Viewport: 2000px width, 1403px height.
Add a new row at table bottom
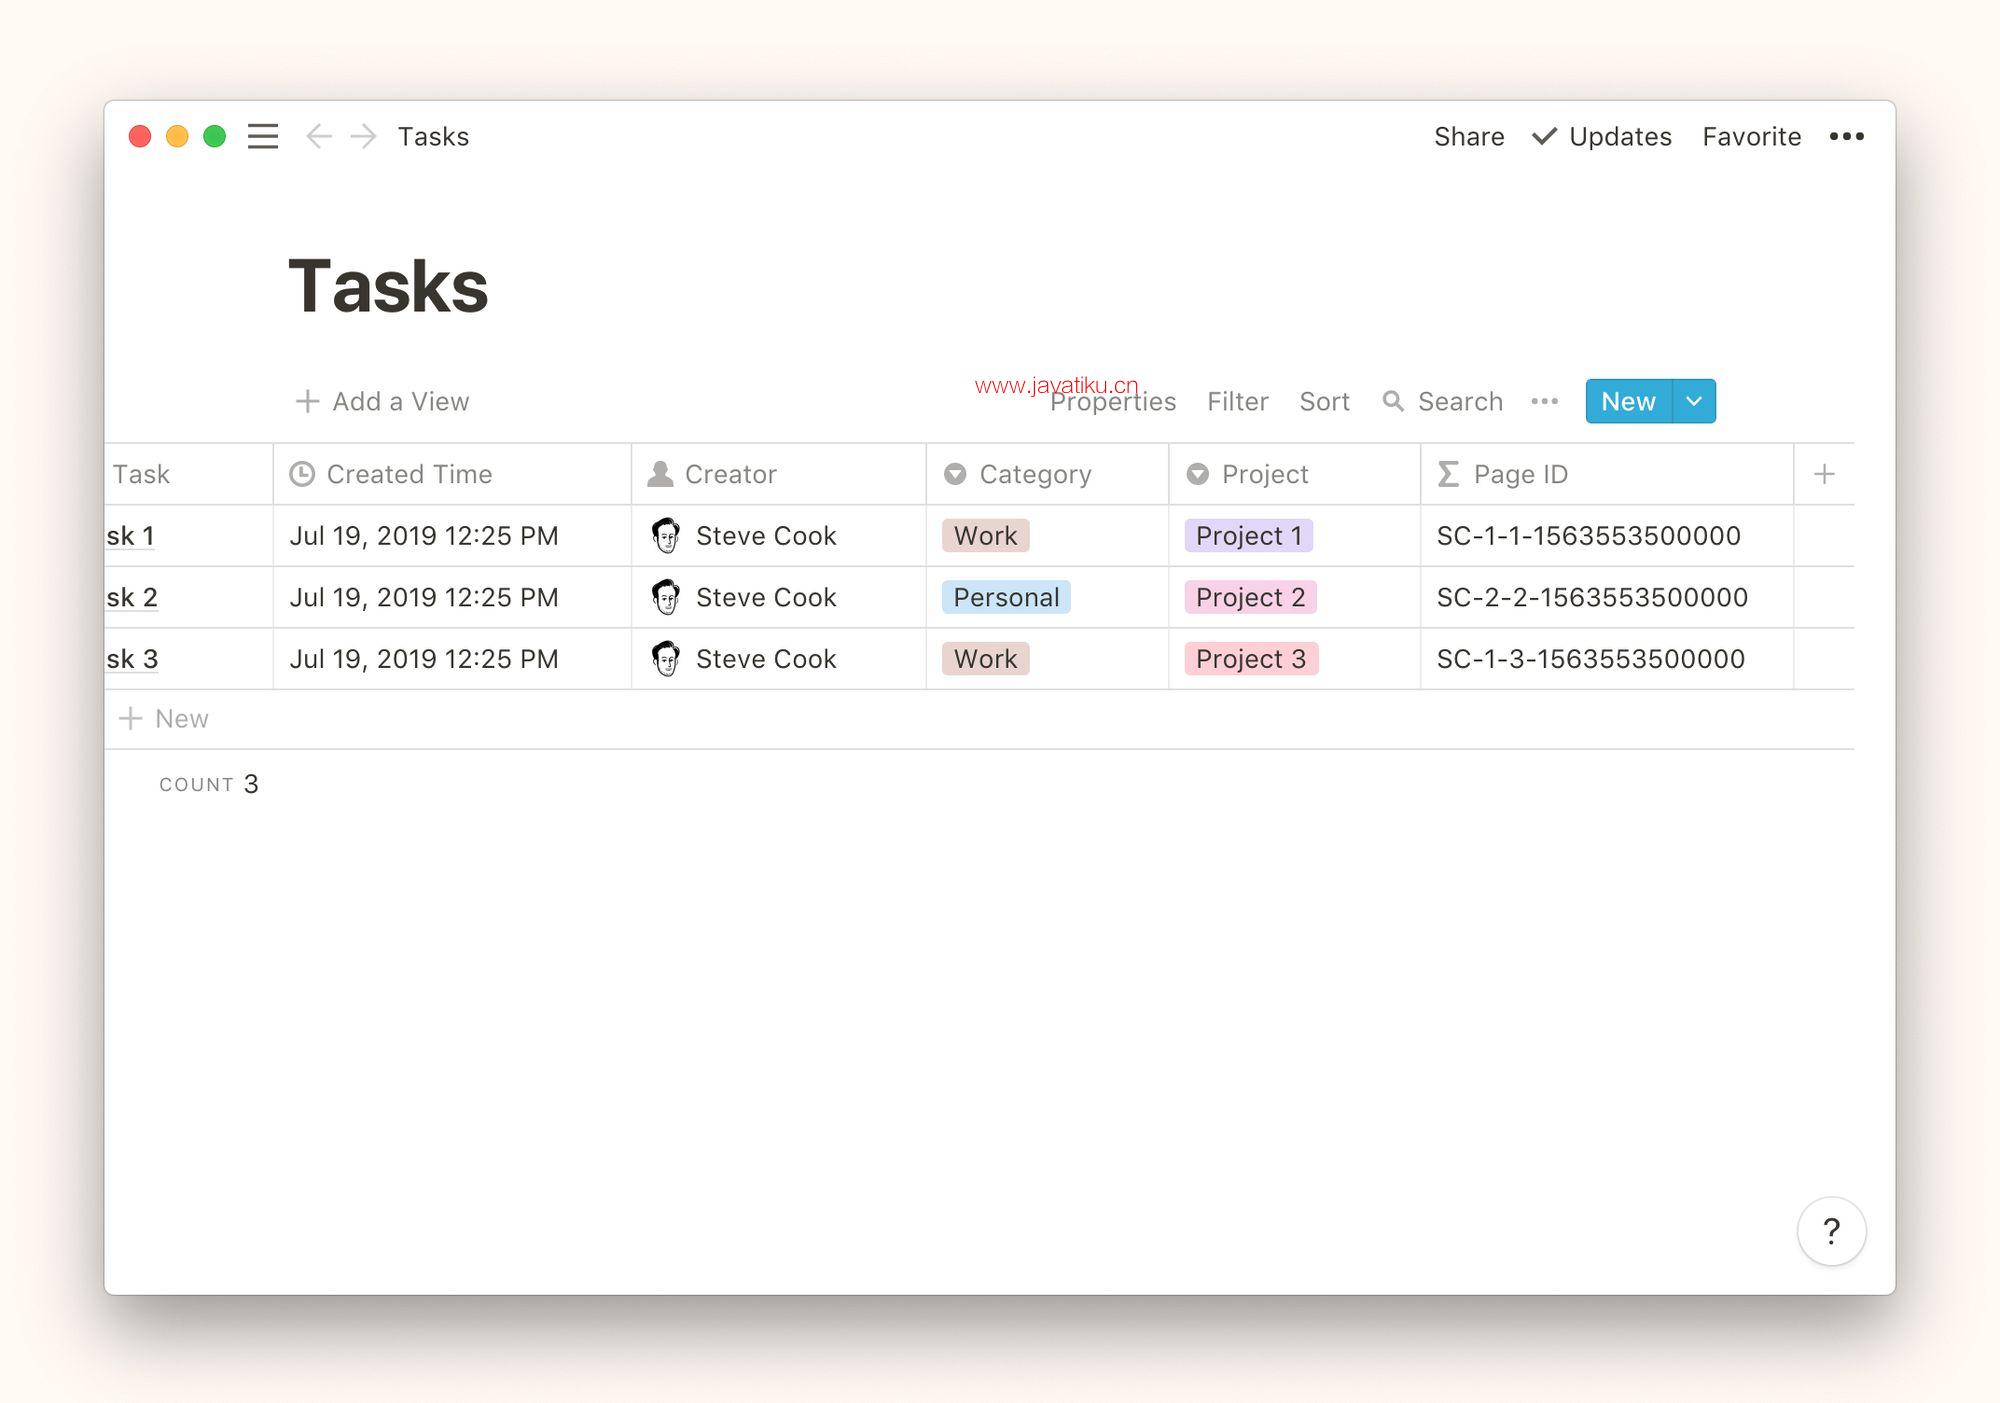(x=163, y=719)
